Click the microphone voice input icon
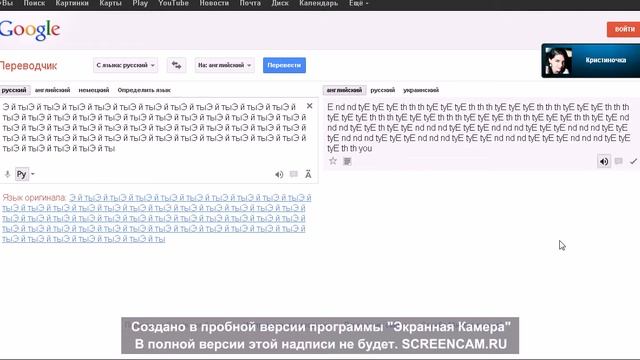This screenshot has width=640, height=360. pyautogui.click(x=7, y=174)
